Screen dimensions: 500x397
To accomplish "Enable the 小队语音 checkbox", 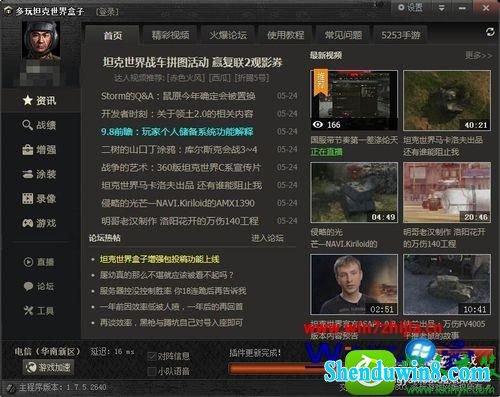I will tap(152, 371).
